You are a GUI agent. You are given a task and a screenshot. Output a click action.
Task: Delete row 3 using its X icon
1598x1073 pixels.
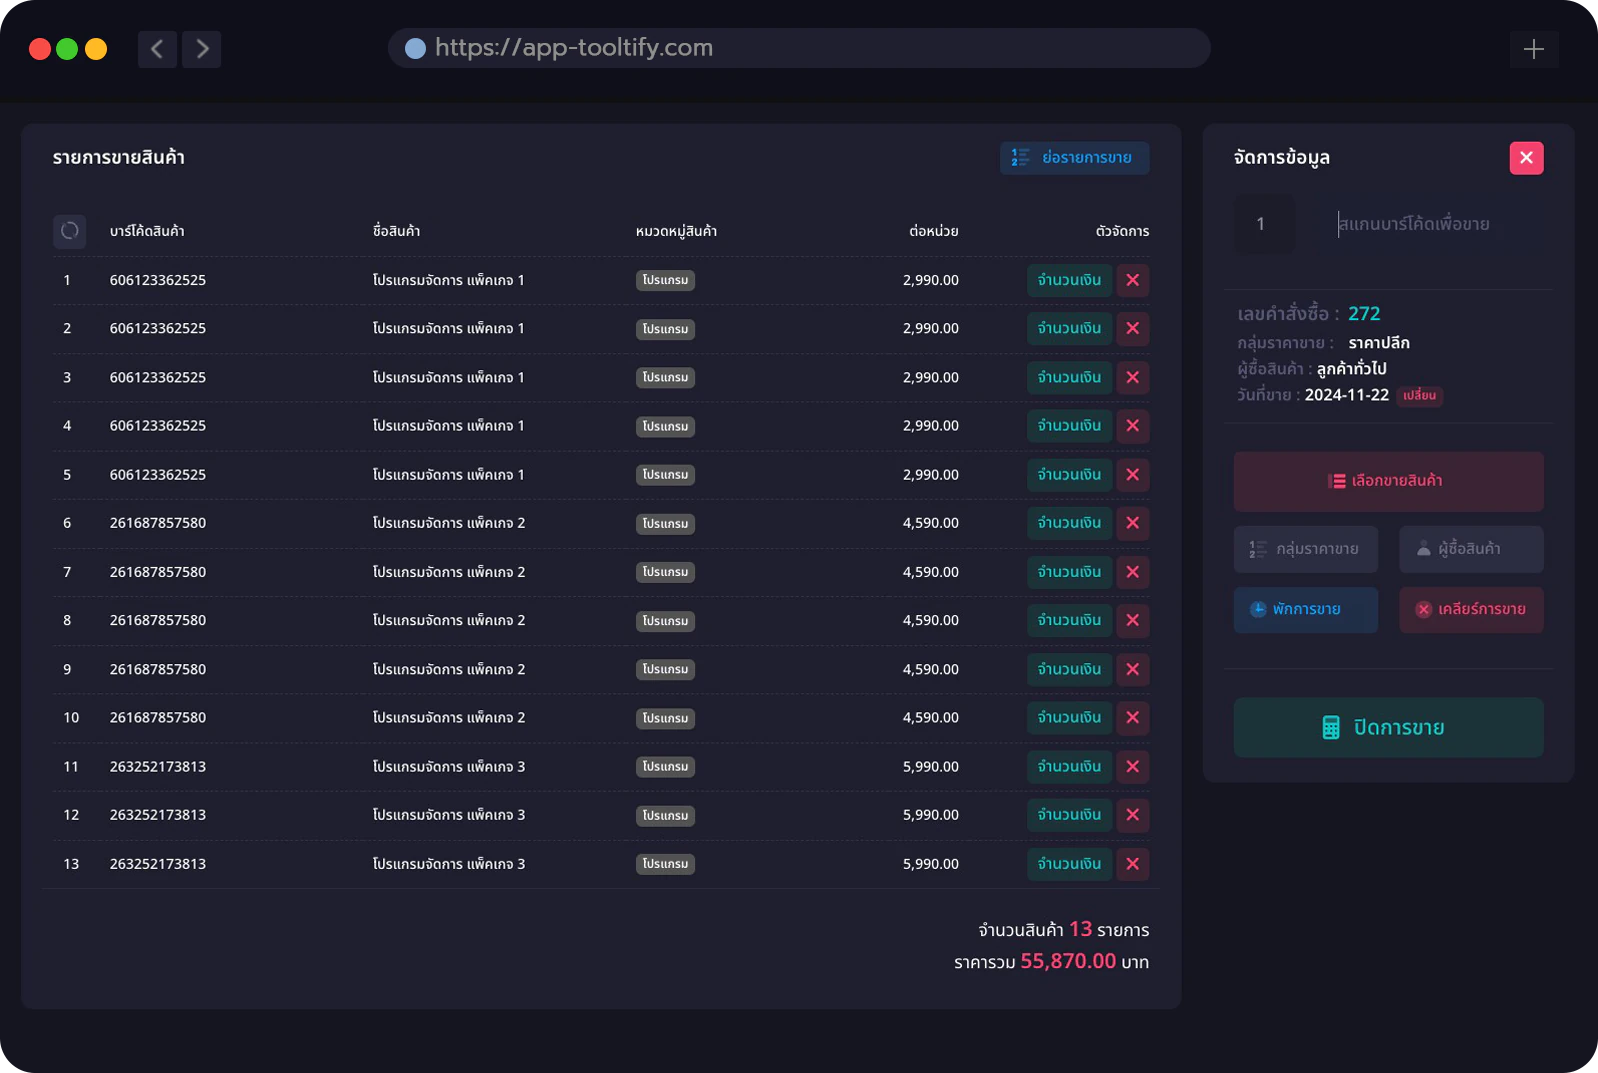pyautogui.click(x=1133, y=377)
